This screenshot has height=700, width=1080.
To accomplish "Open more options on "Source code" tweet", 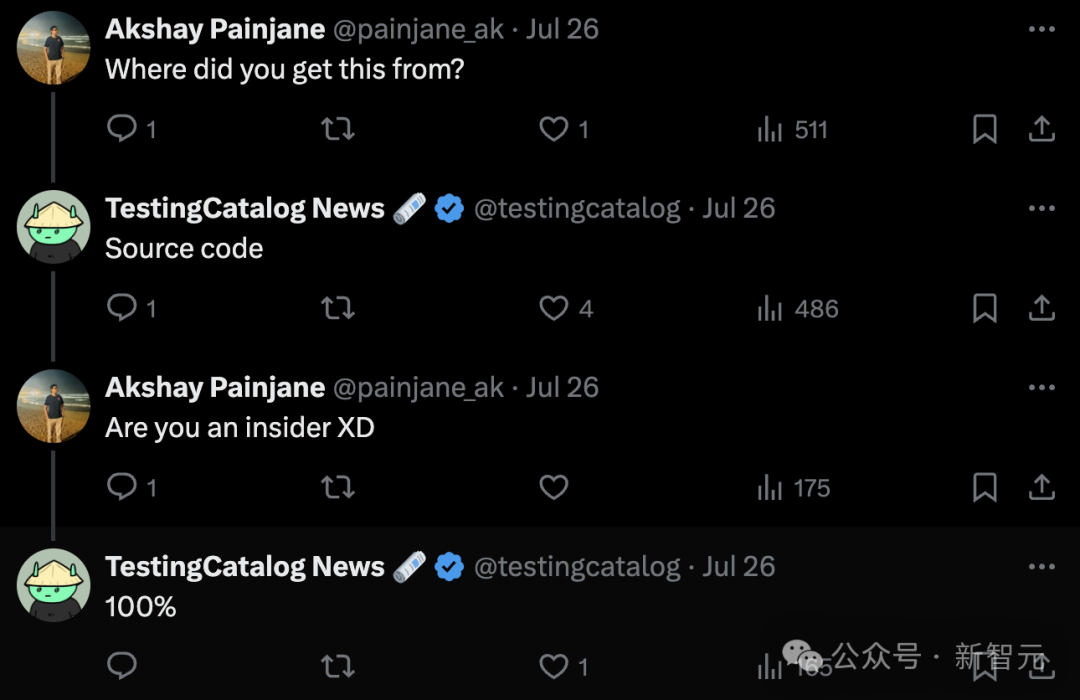I will click(1042, 208).
